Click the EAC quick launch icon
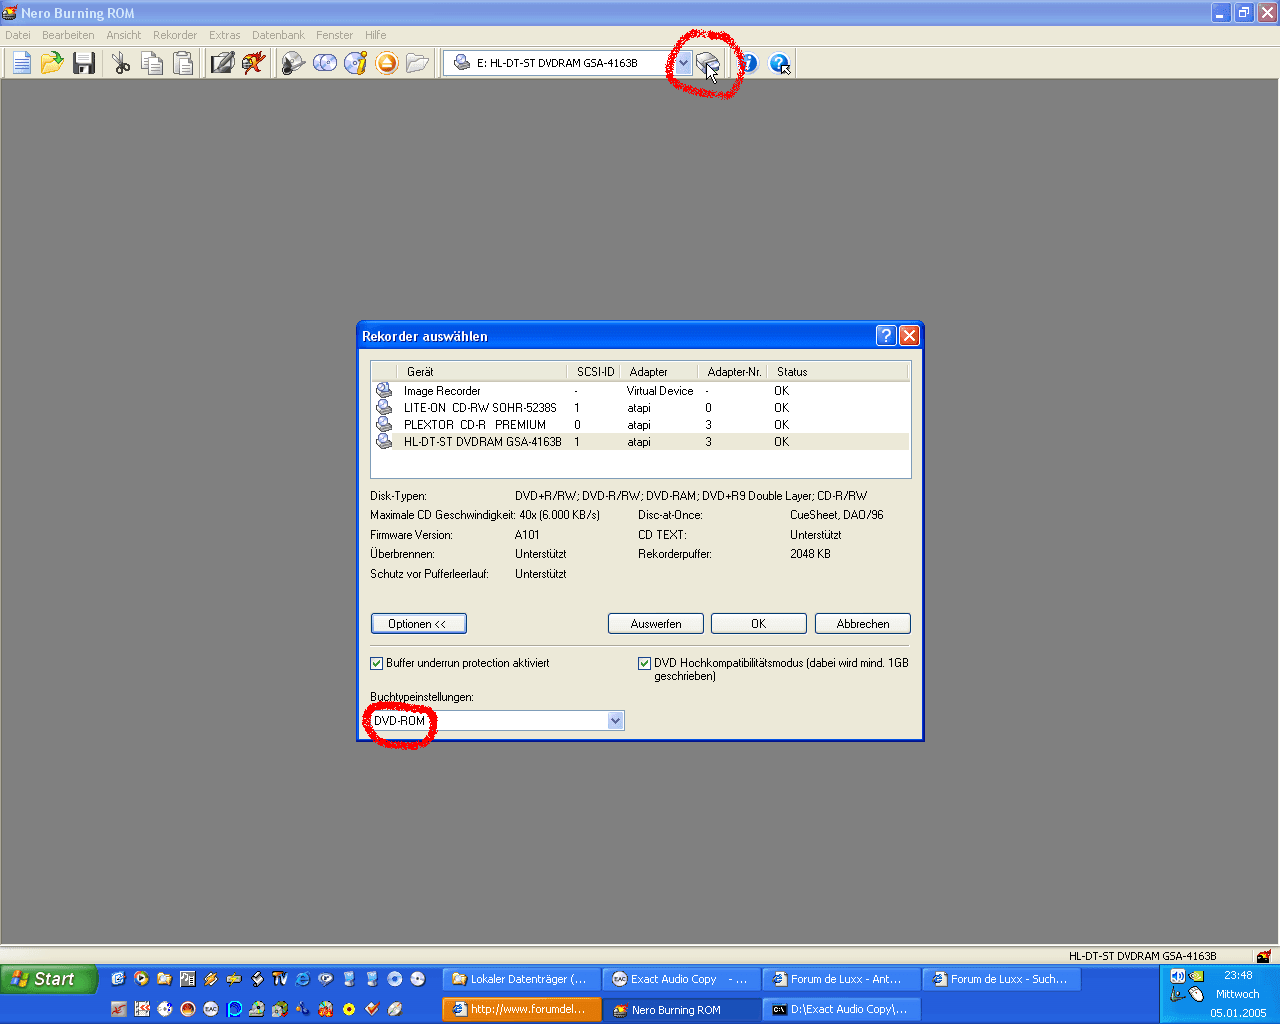Screen dimensions: 1280x1024 click(x=211, y=1009)
